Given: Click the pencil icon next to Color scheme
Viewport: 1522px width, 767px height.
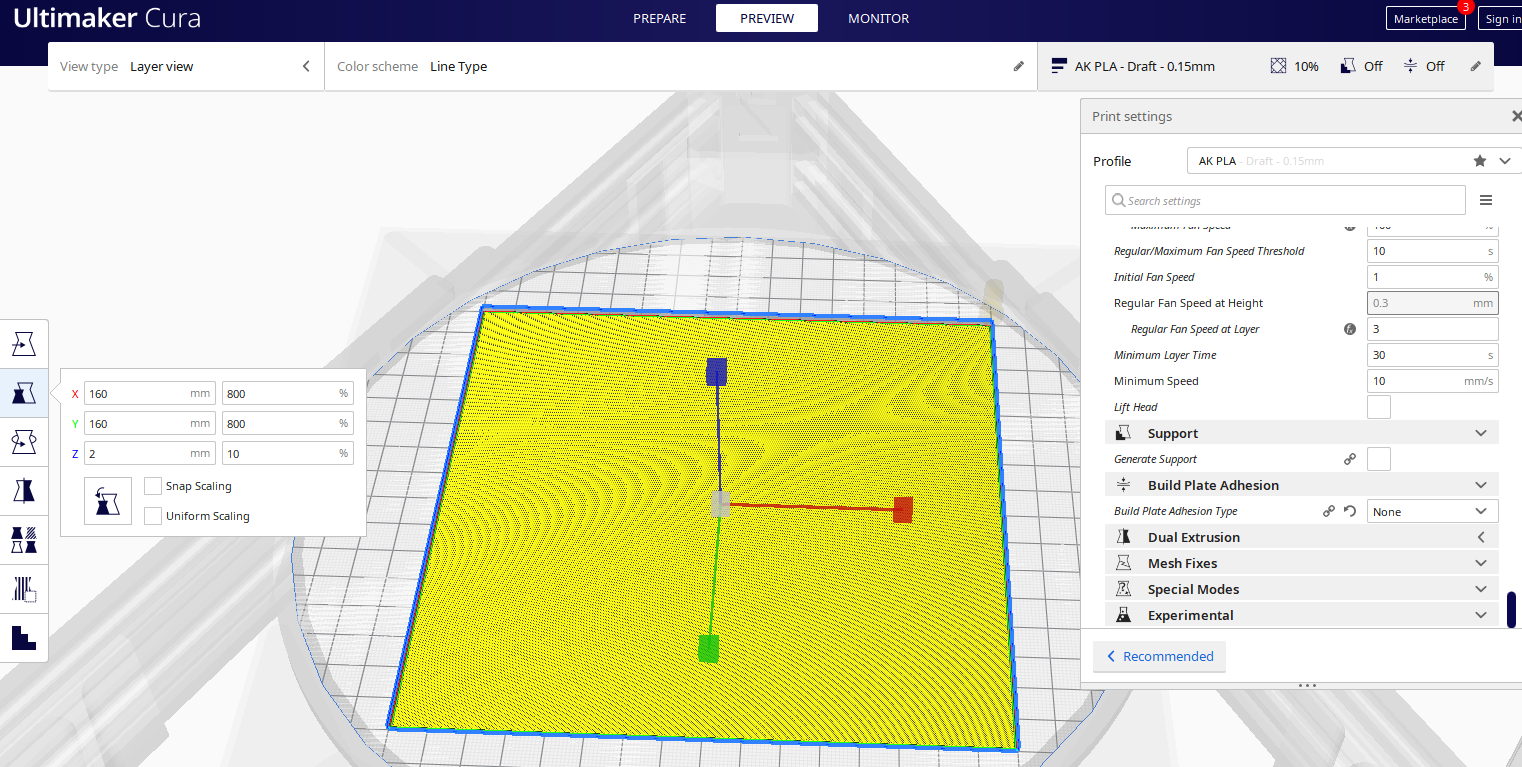Looking at the screenshot, I should (1019, 66).
